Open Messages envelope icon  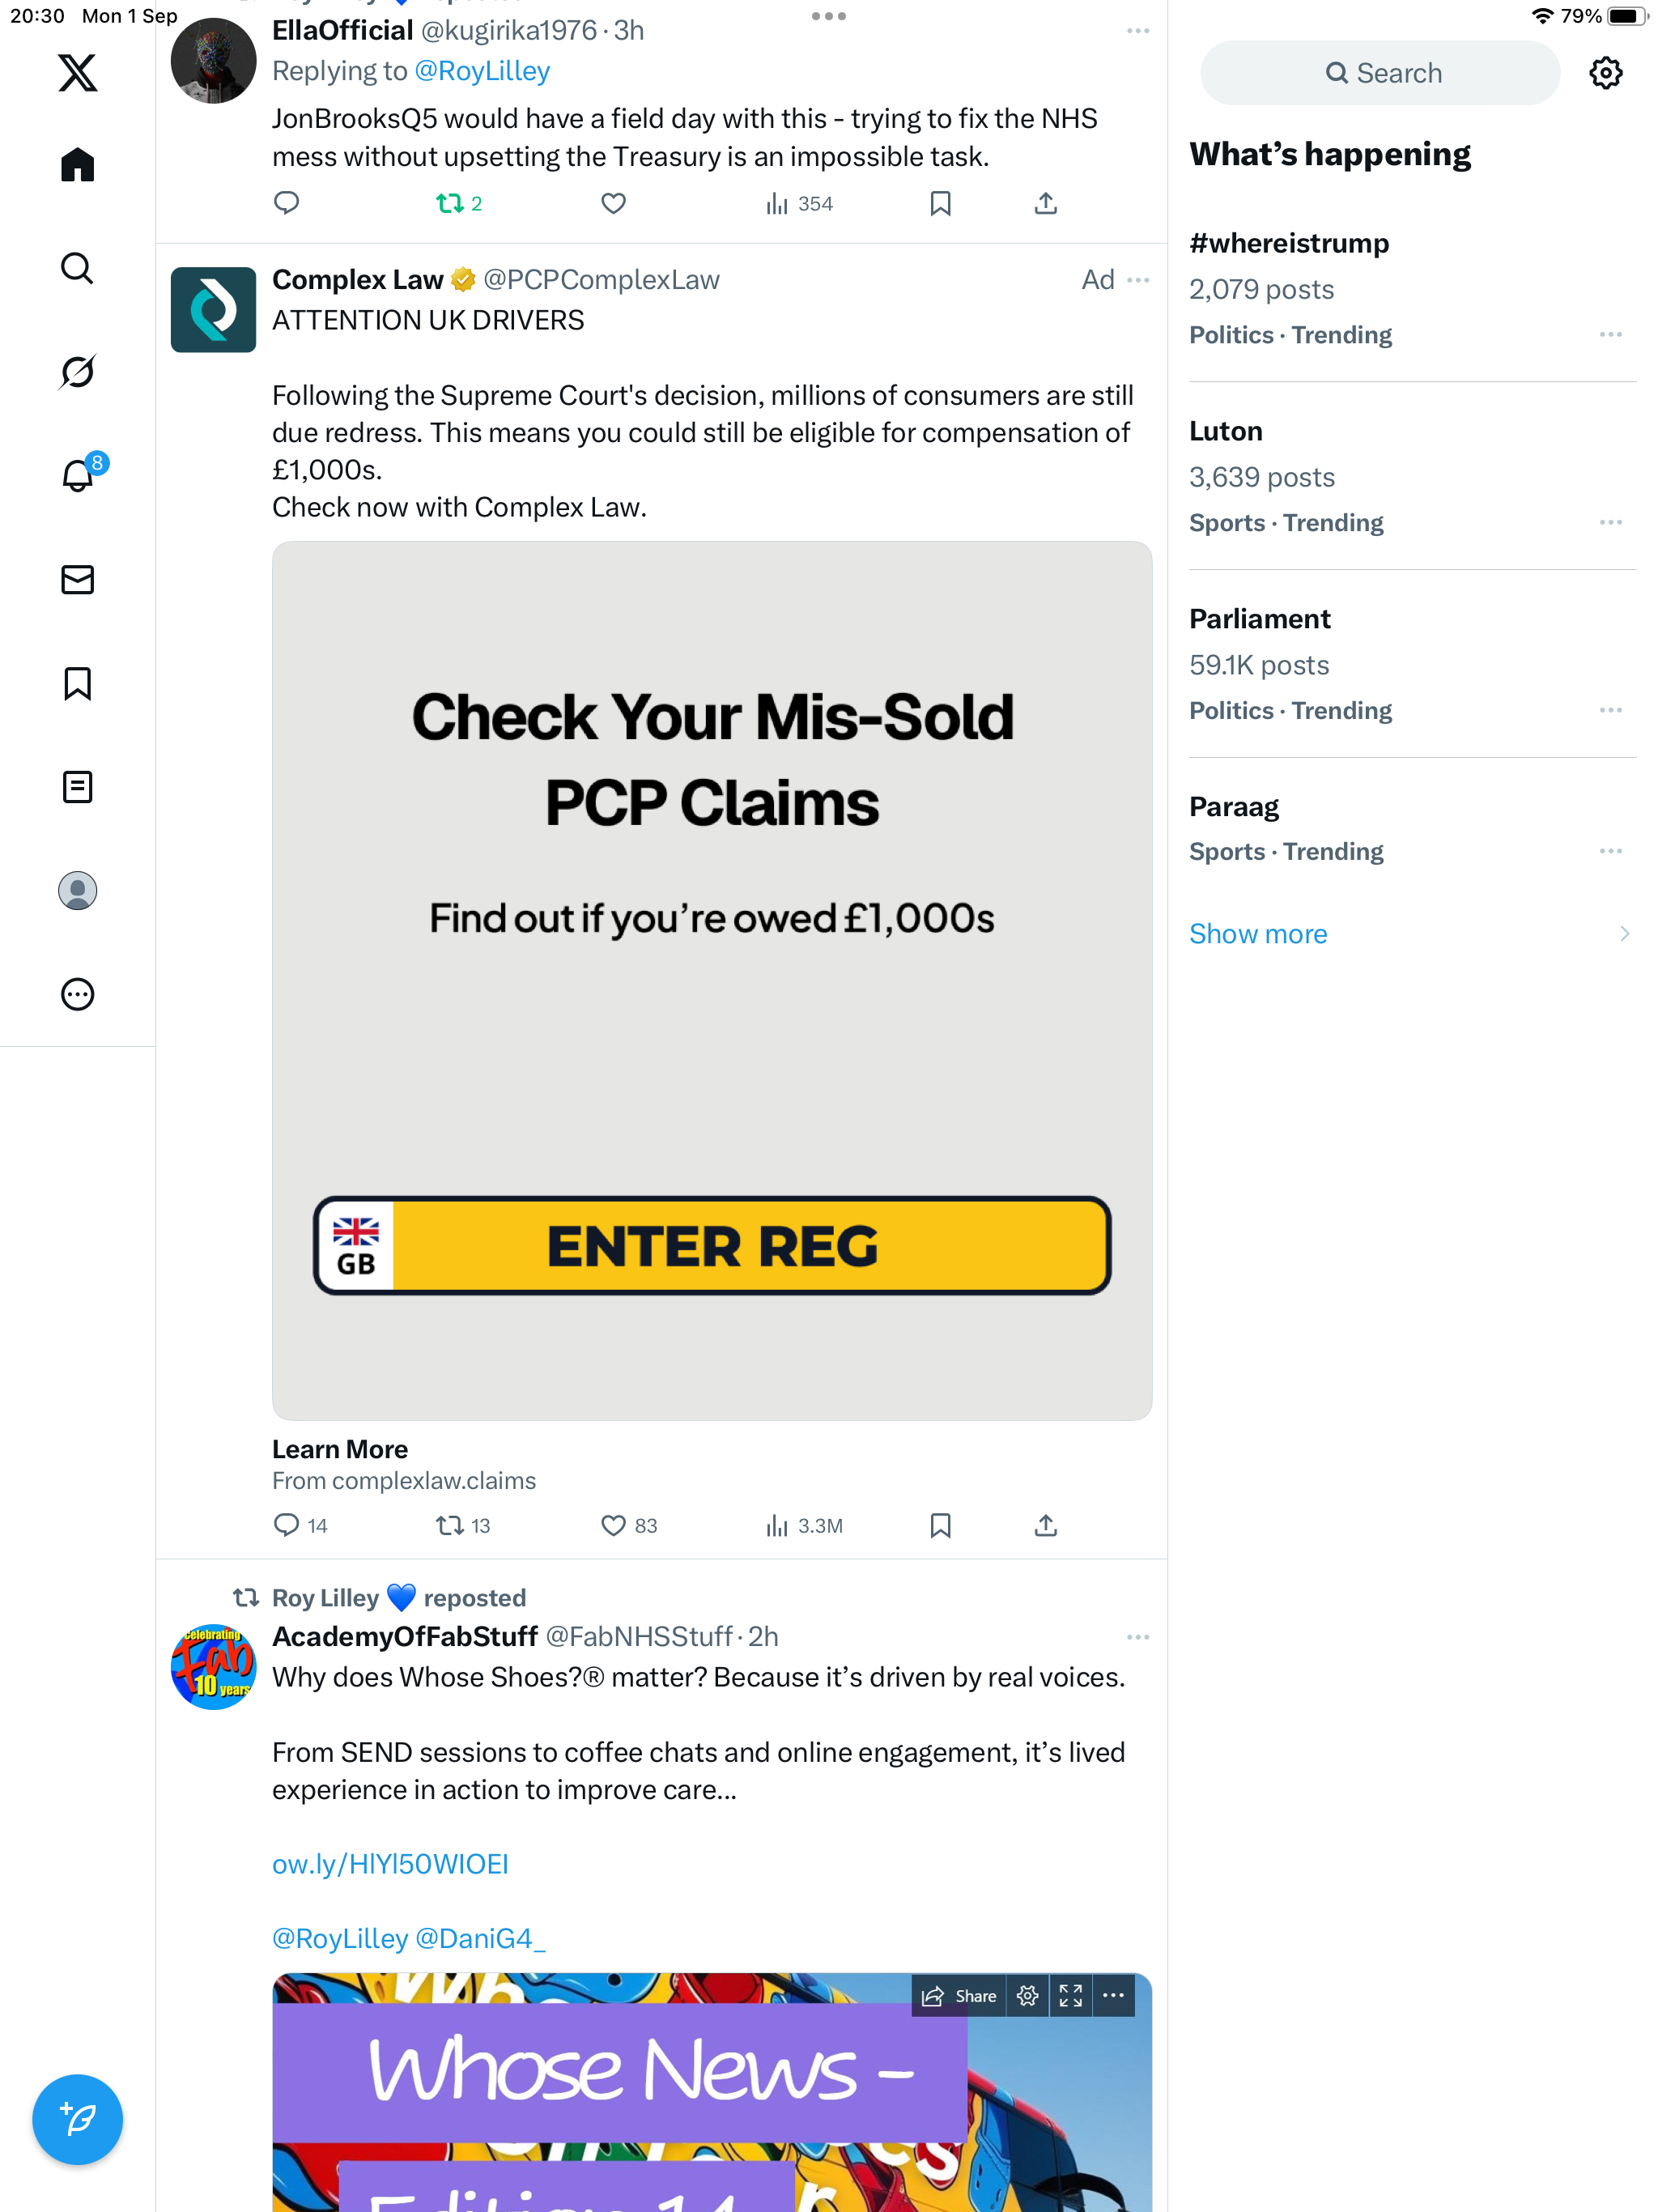pyautogui.click(x=77, y=580)
